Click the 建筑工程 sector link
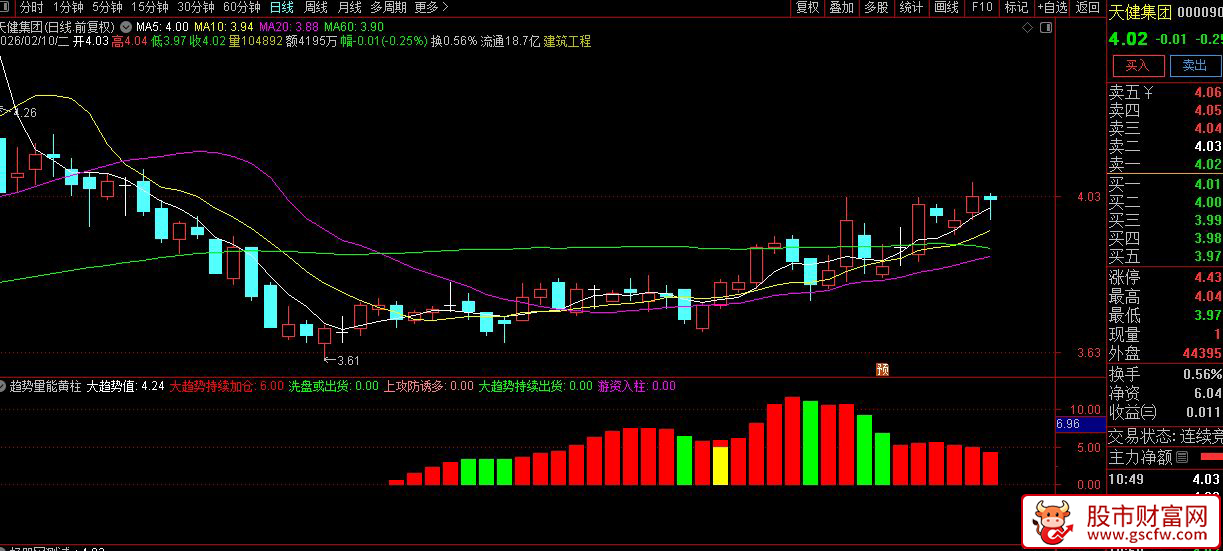1223x551 pixels. click(x=567, y=42)
